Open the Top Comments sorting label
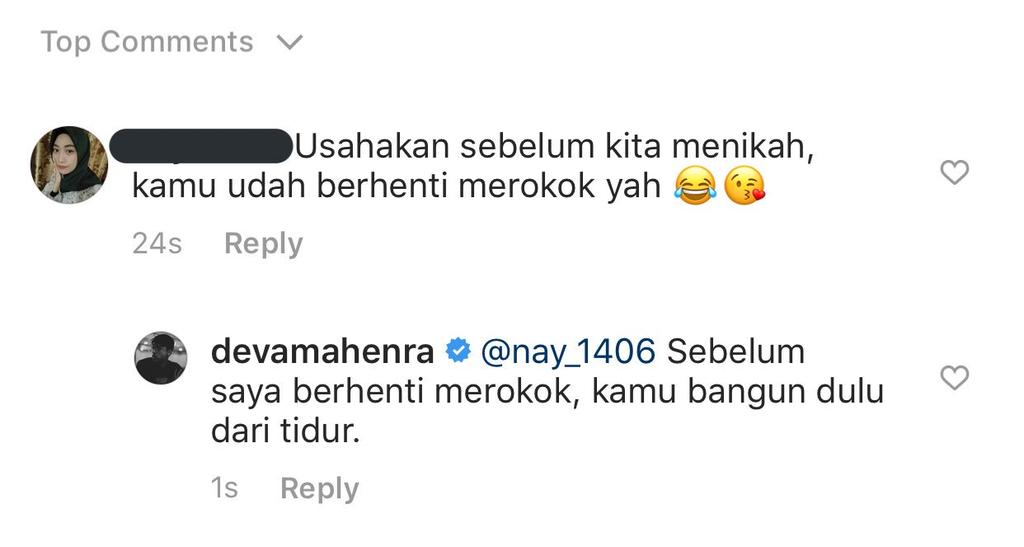This screenshot has height=547, width=1024. [x=147, y=42]
